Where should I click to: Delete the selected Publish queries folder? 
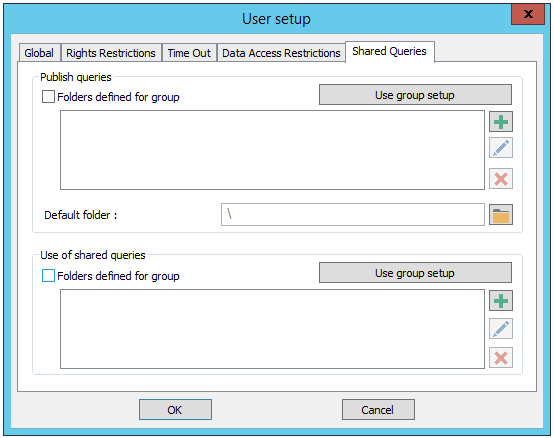[x=501, y=178]
